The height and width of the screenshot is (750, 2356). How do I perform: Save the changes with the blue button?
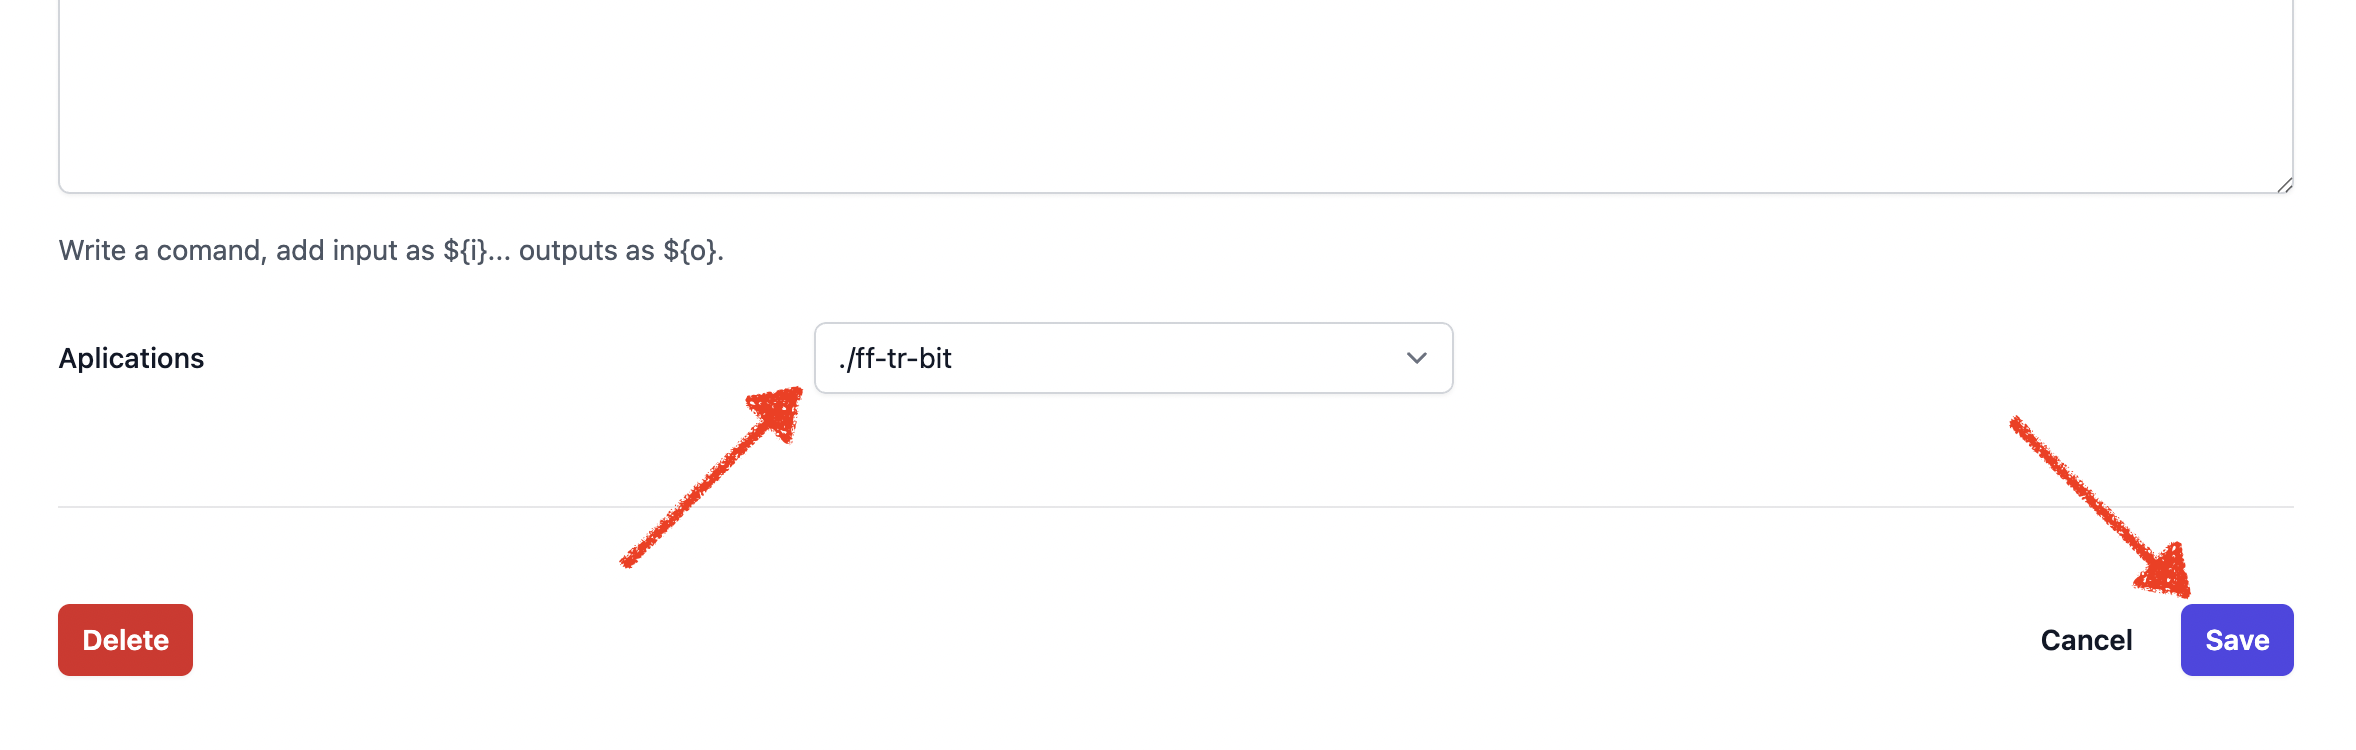2236,640
